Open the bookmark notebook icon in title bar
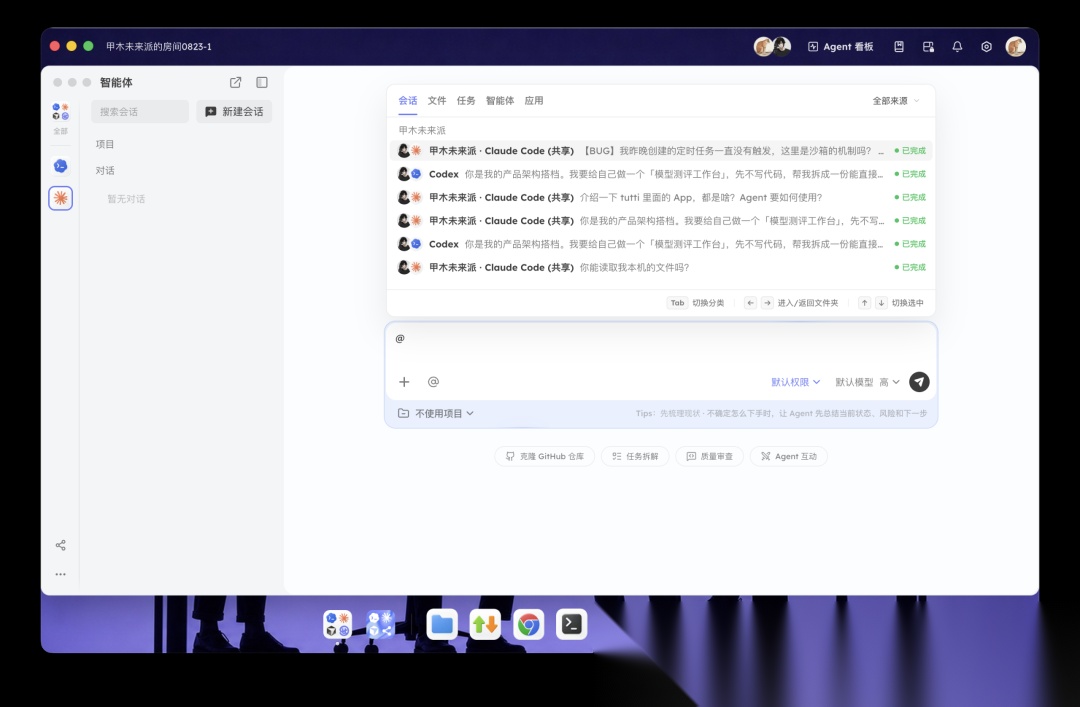Viewport: 1080px width, 707px height. coord(899,46)
